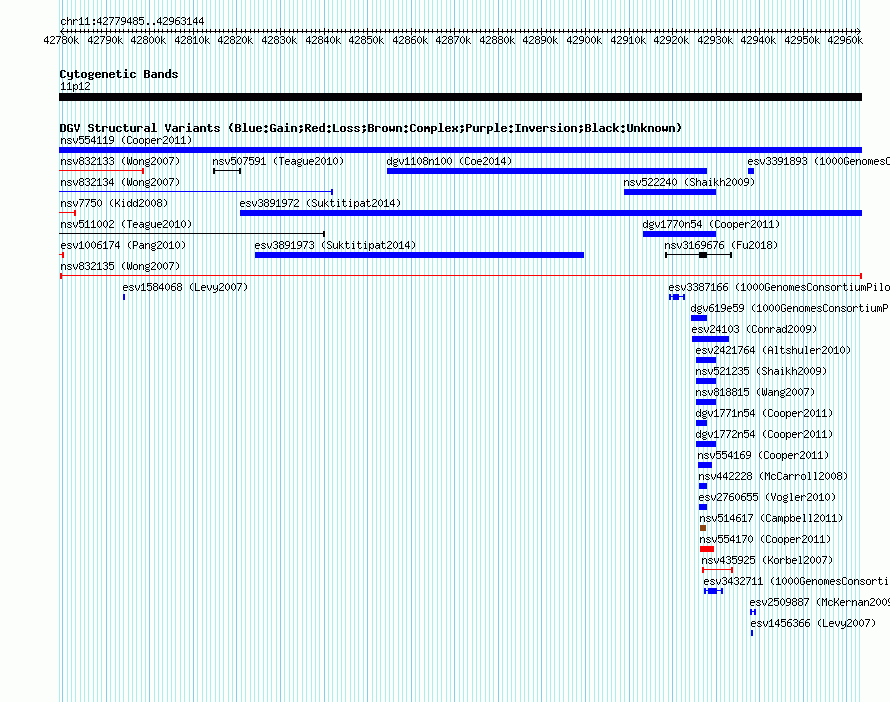The image size is (890, 702).
Task: Select the nsv3169676 (Fu2018) black feature
Action: [698, 255]
